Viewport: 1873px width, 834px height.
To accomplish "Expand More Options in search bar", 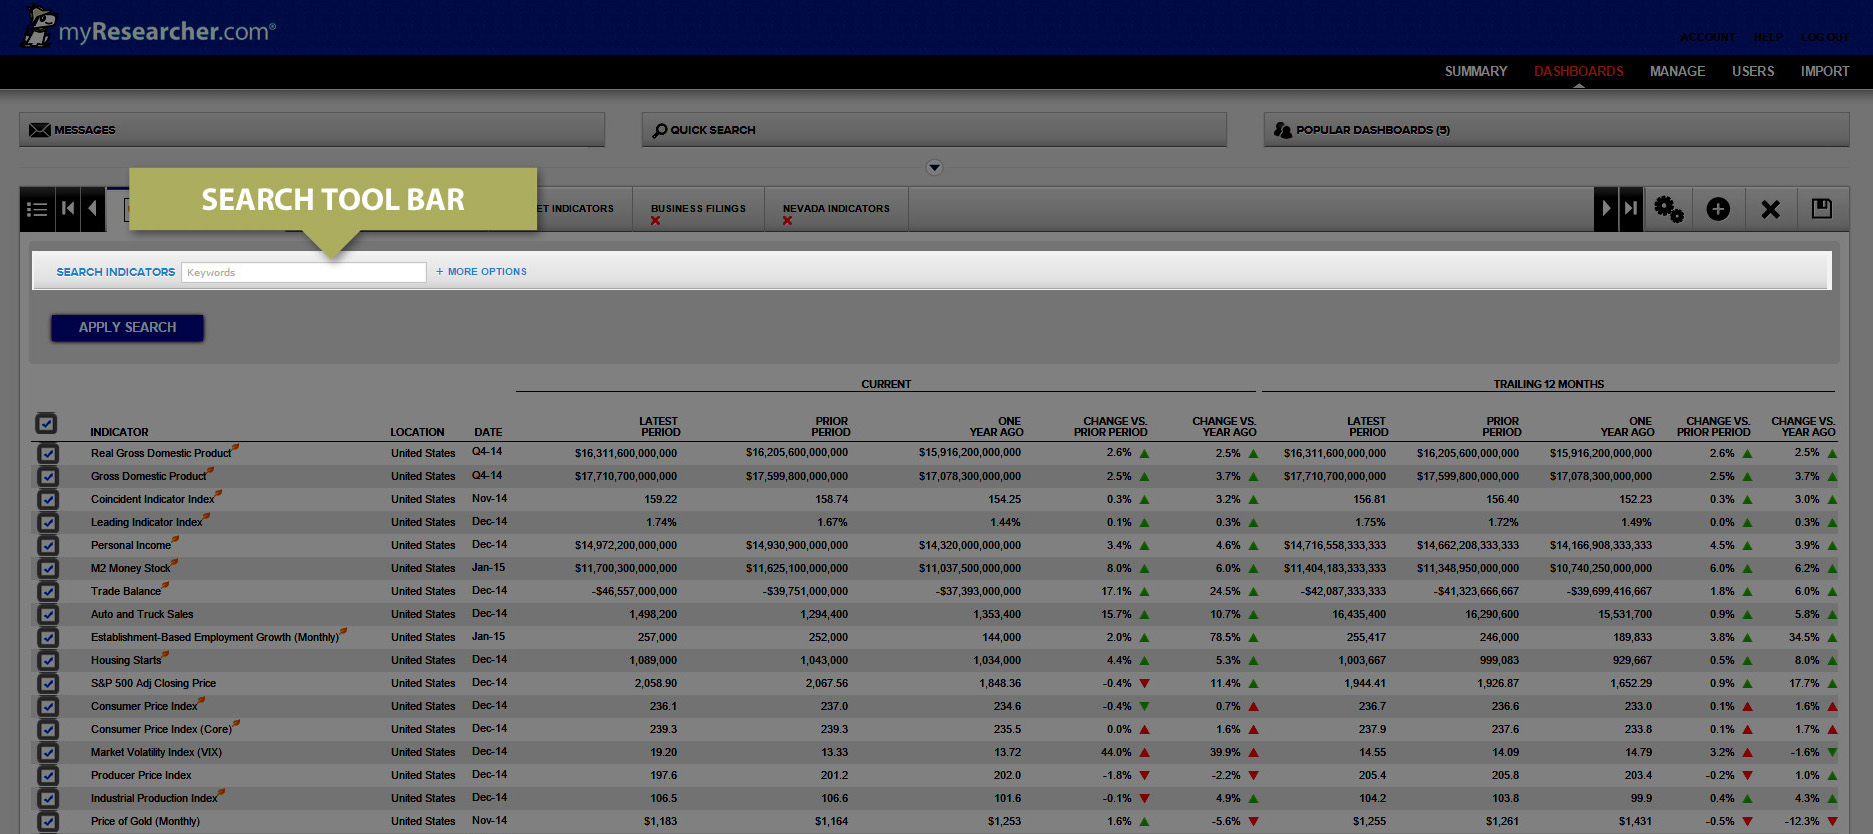I will pyautogui.click(x=481, y=272).
